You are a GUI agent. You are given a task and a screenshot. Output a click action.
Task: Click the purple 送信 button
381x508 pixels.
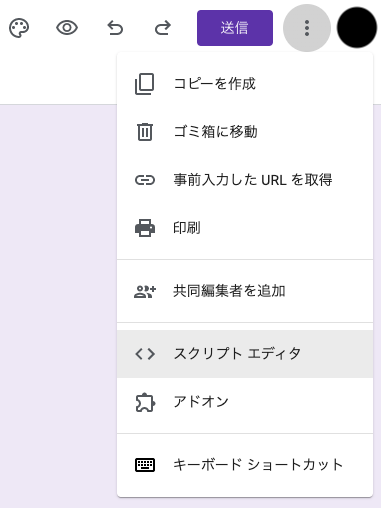pyautogui.click(x=235, y=28)
